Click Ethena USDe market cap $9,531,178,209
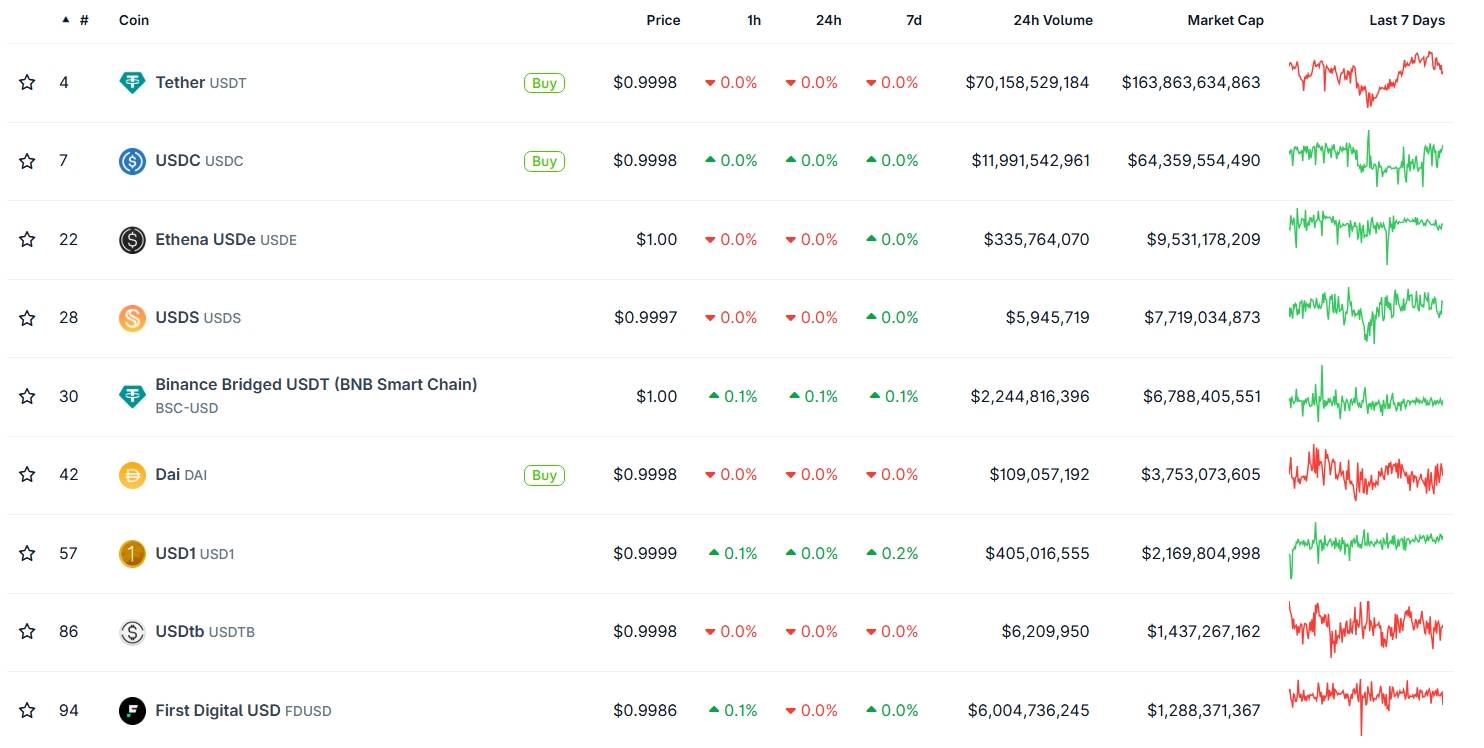 (x=1204, y=240)
